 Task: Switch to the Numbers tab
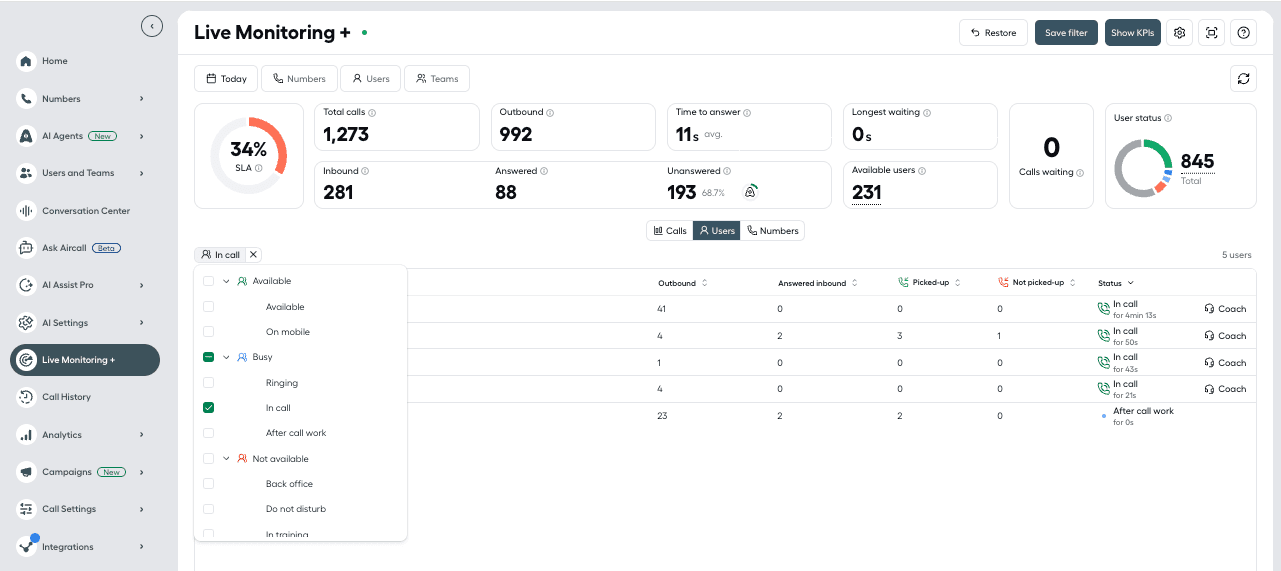coord(773,231)
